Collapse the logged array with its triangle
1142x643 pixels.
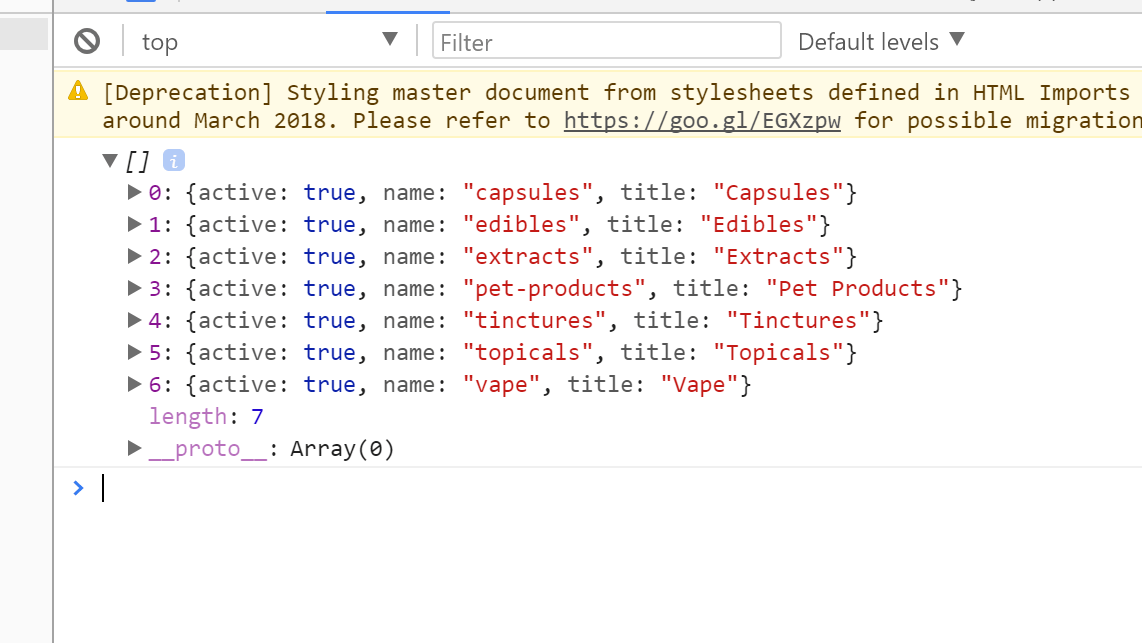coord(110,160)
